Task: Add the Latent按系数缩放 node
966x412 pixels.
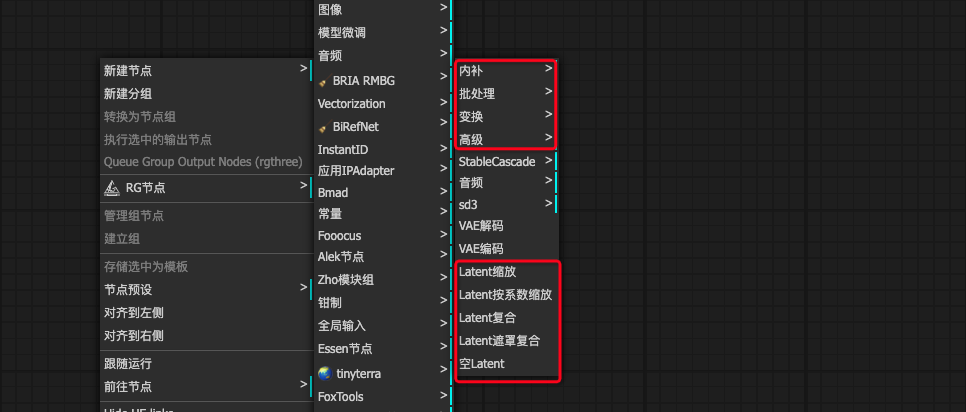Action: [x=506, y=295]
